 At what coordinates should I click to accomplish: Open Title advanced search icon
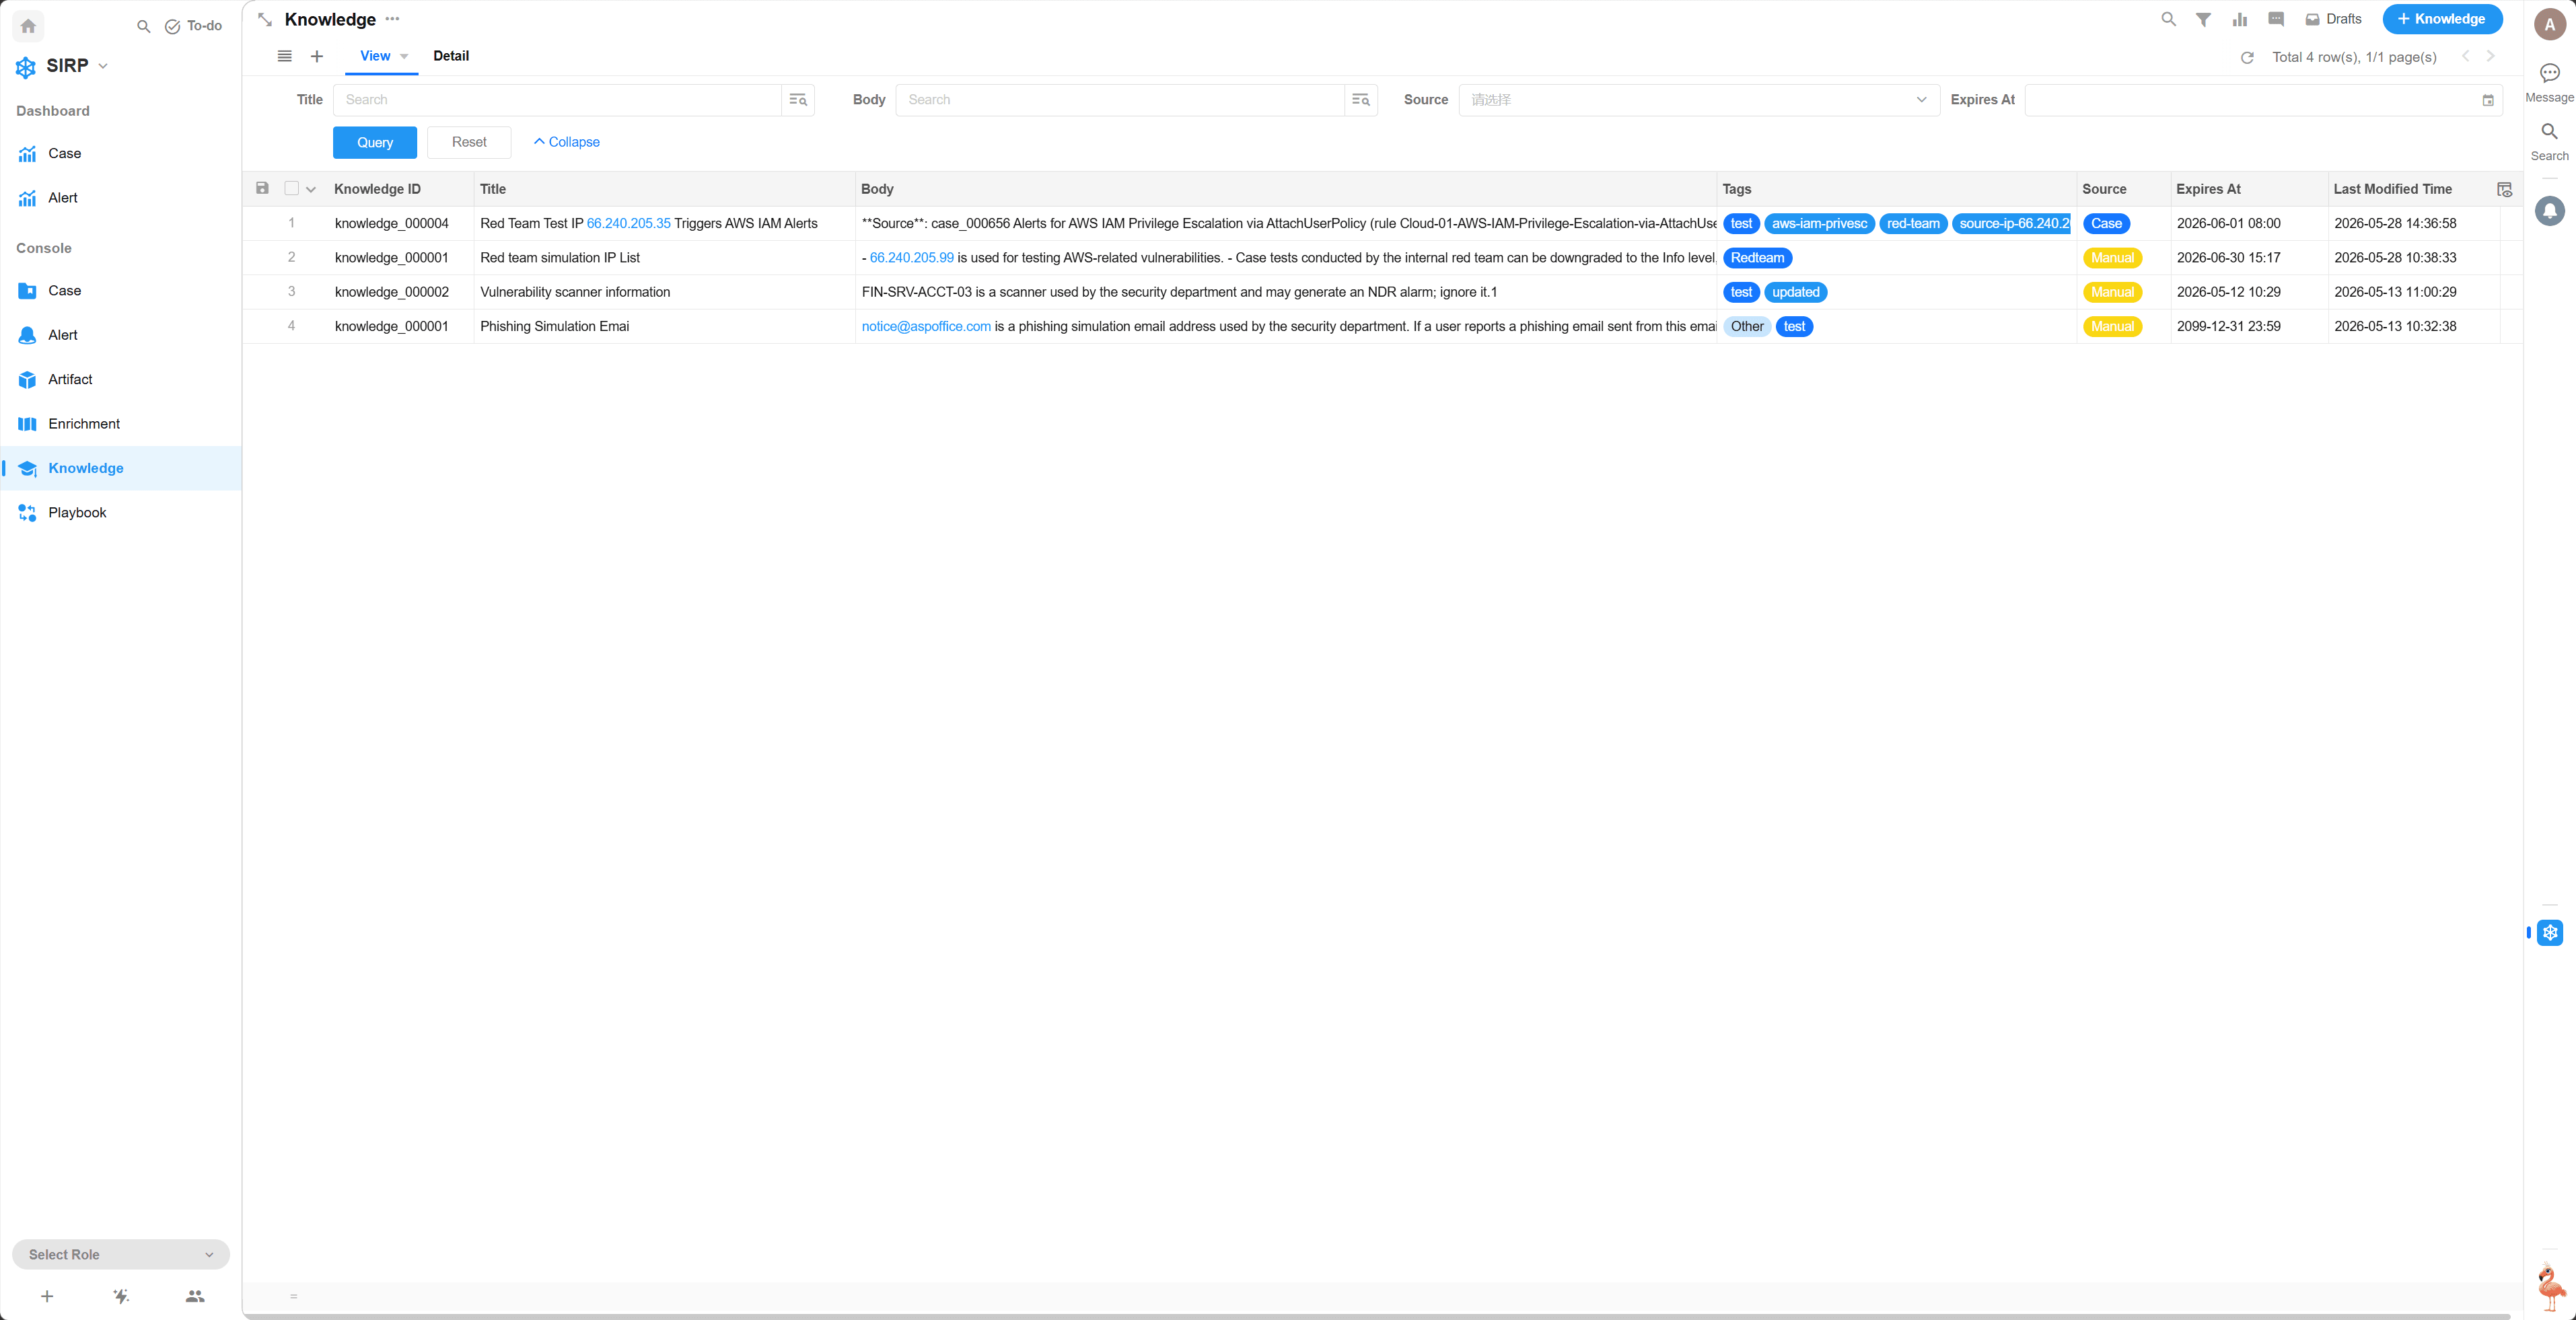pos(798,100)
